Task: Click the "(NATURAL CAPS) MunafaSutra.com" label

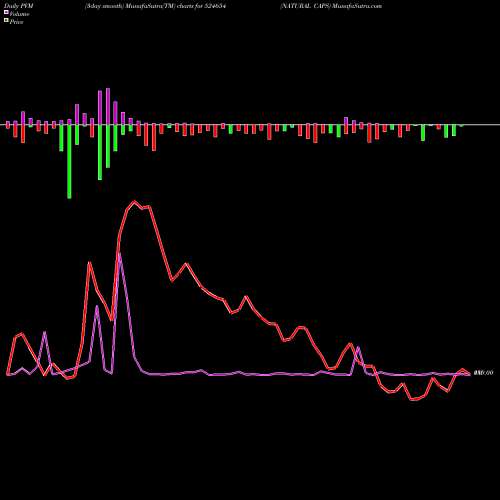Action: (x=331, y=6)
